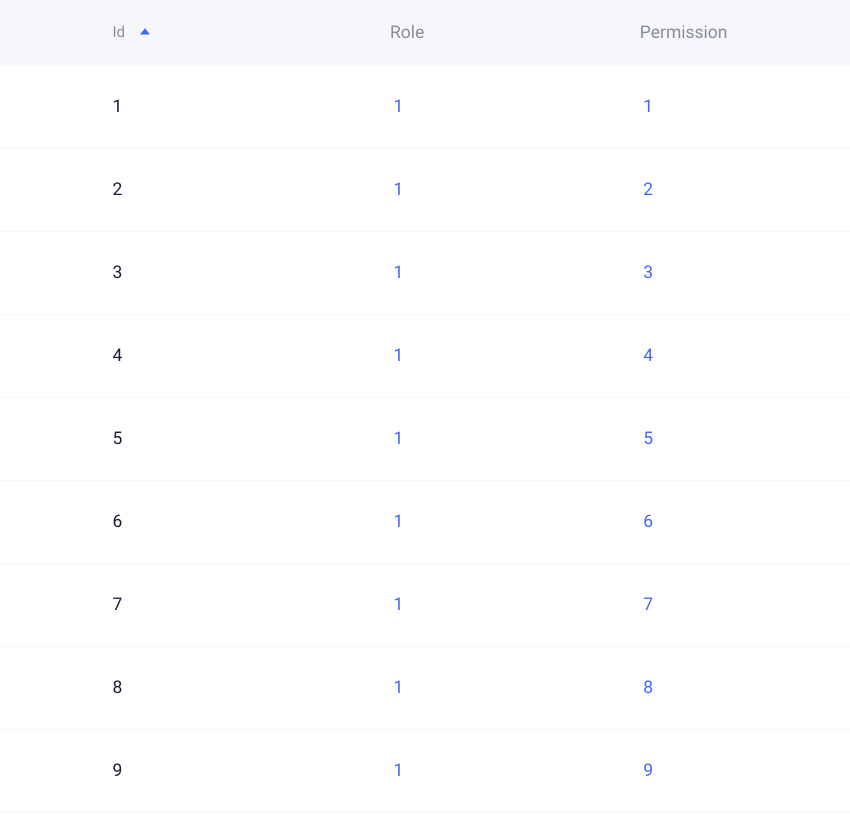The width and height of the screenshot is (850, 831).
Task: Select Id cell with value 7
Action: 117,604
